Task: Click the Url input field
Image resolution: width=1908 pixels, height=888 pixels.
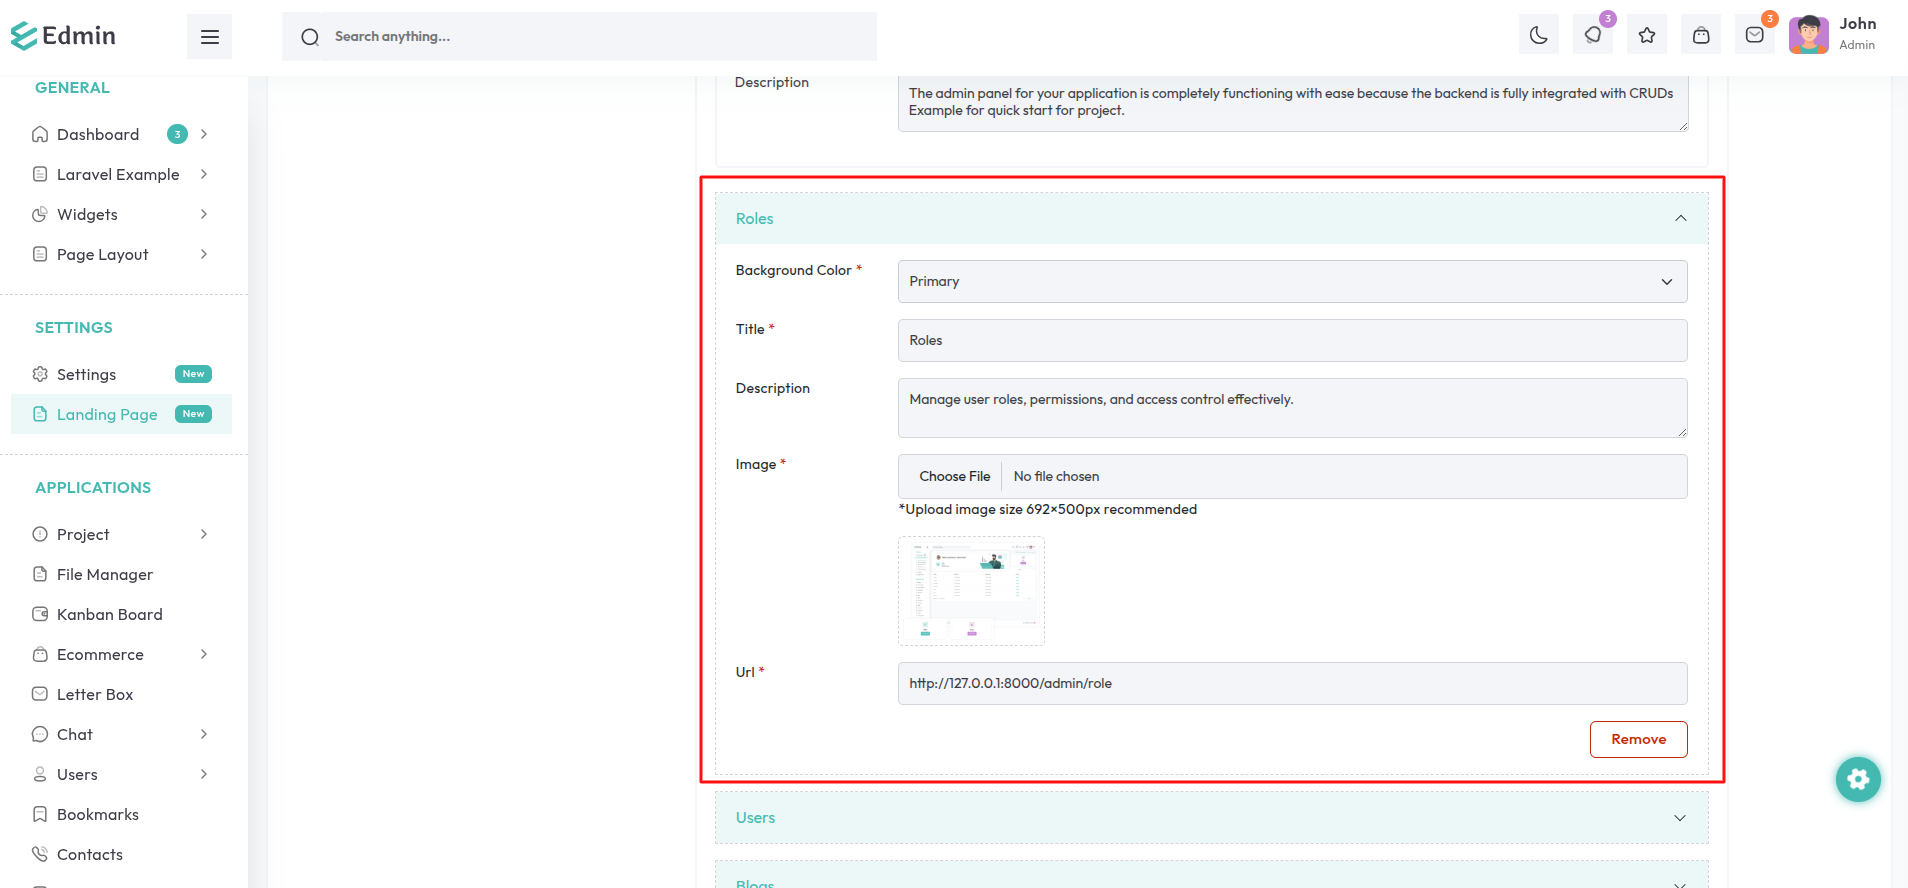Action: click(x=1291, y=684)
